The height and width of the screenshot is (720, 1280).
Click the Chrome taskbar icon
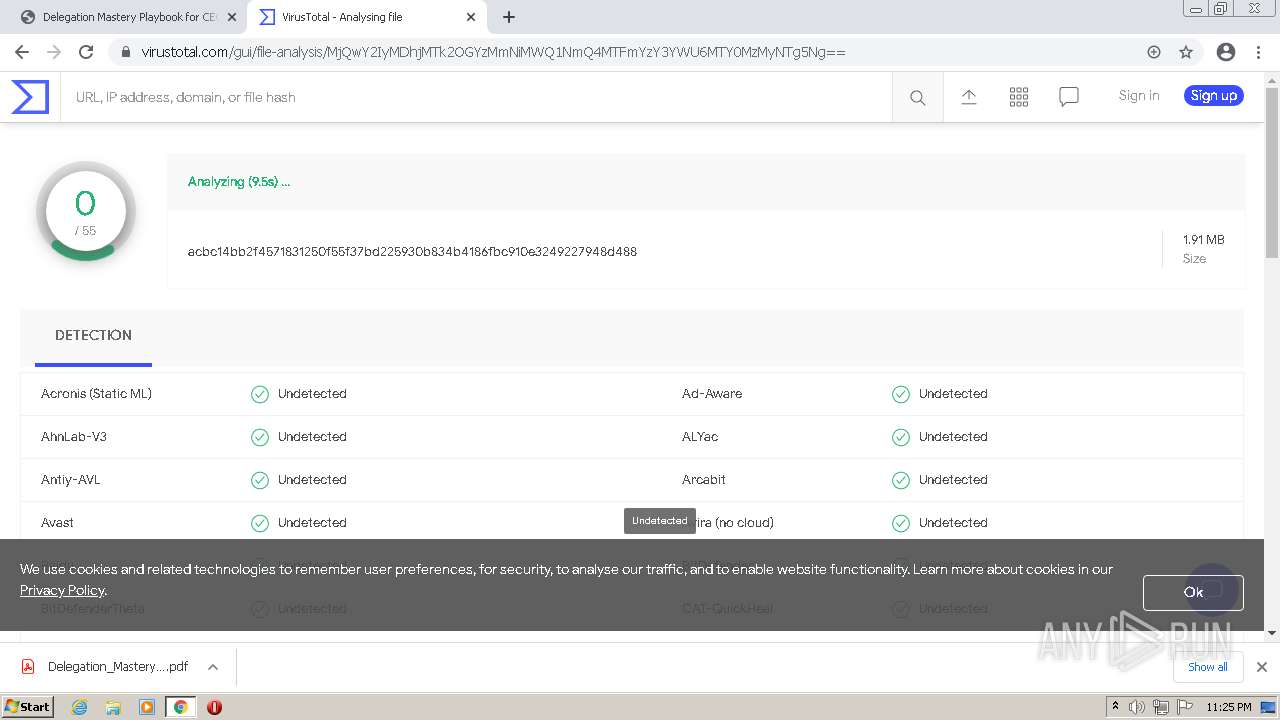[x=180, y=707]
